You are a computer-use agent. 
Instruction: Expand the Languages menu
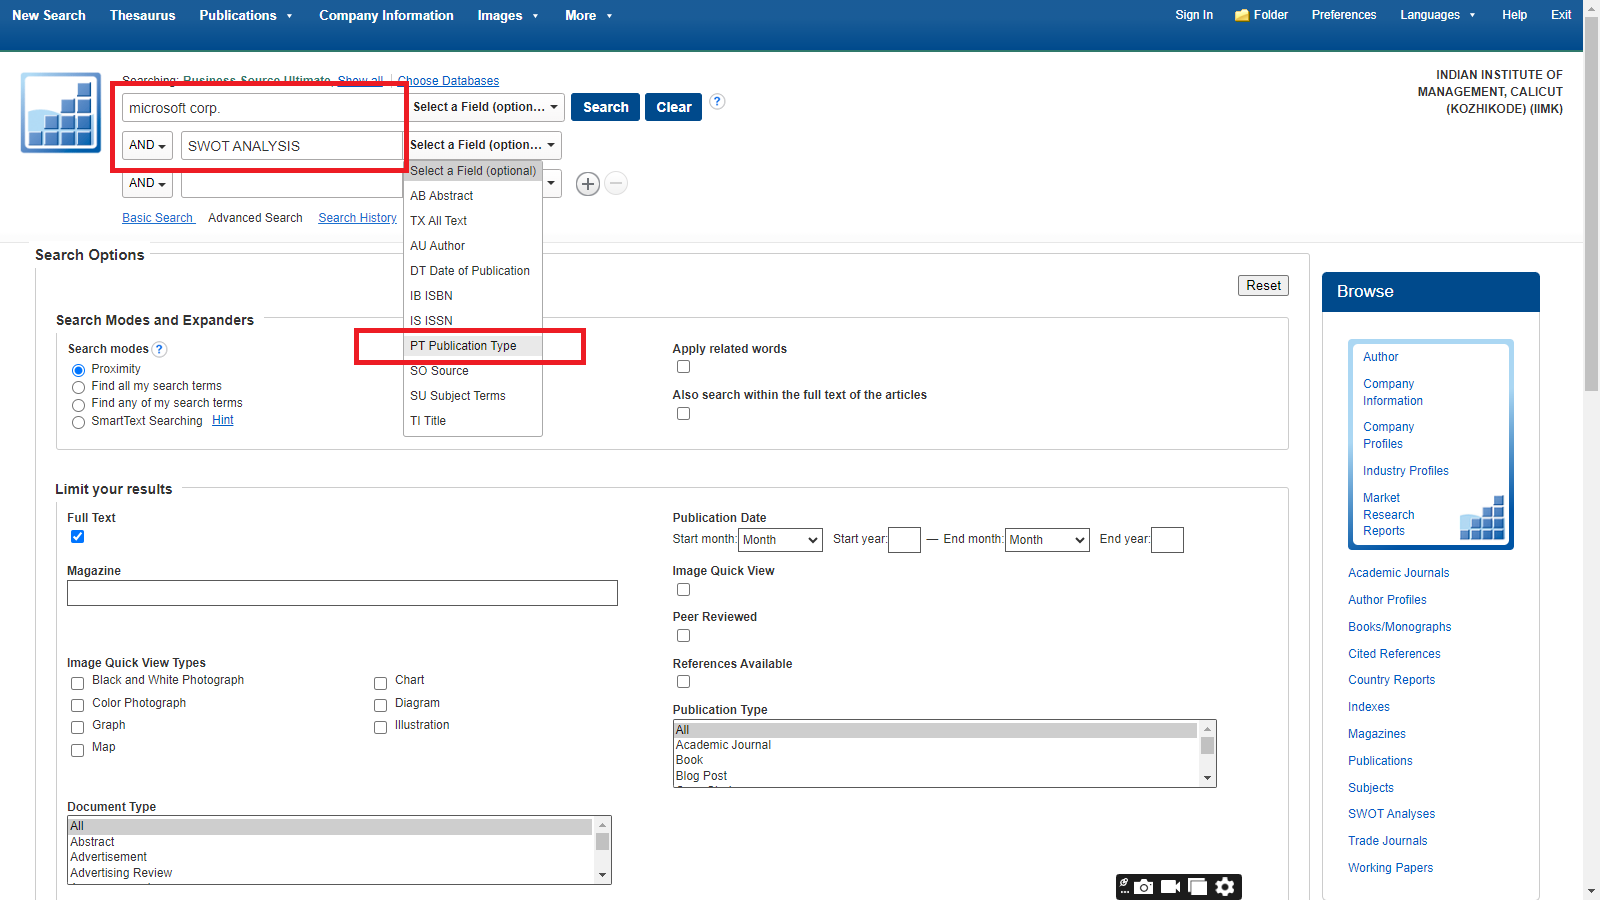(1437, 15)
